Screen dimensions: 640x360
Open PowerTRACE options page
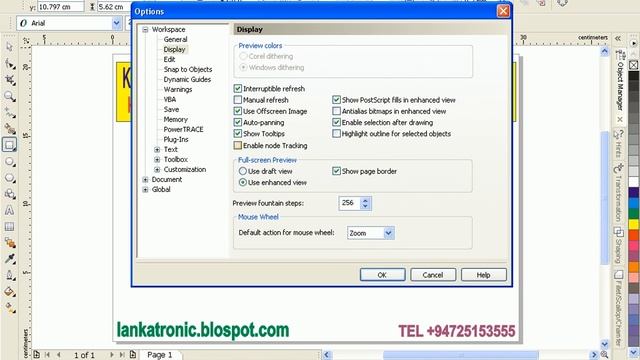click(183, 129)
